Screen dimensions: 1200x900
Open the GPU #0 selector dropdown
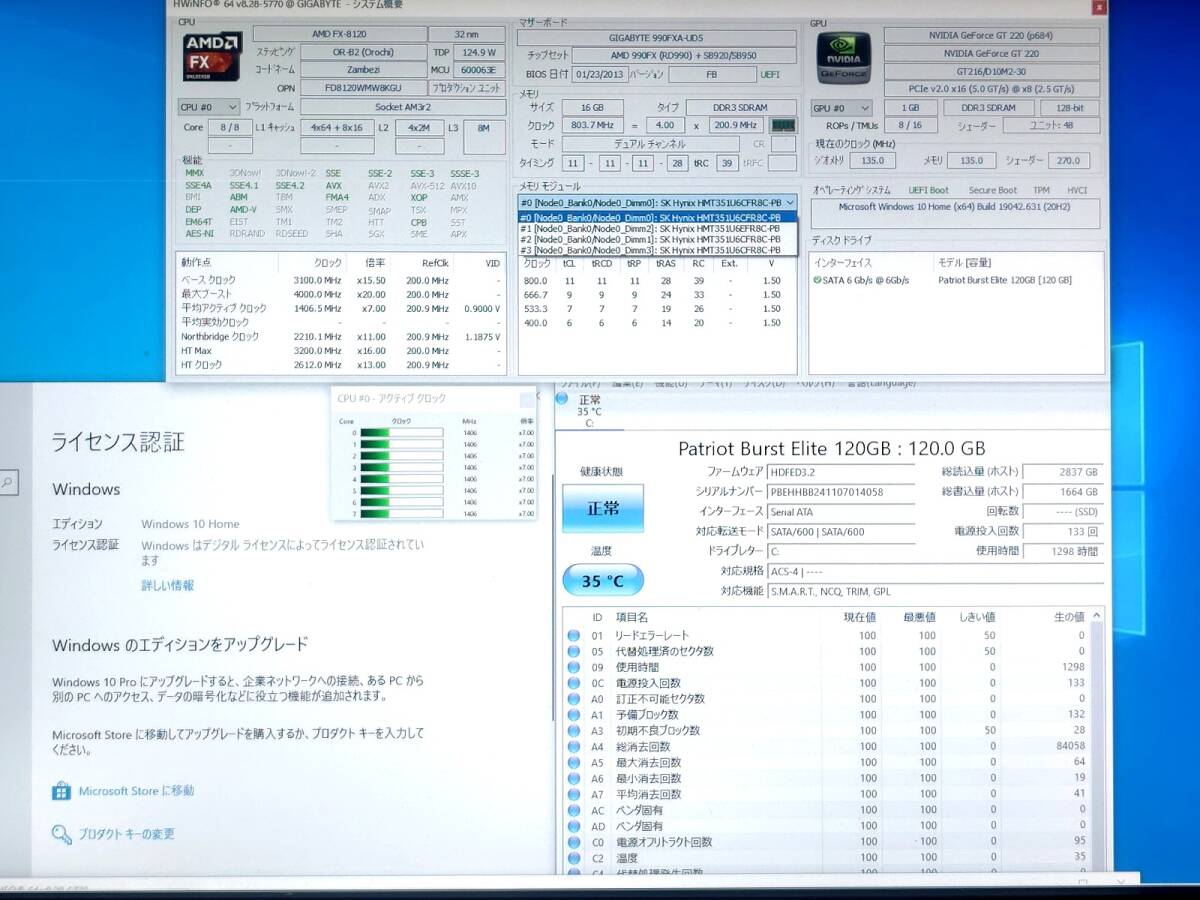(x=840, y=108)
